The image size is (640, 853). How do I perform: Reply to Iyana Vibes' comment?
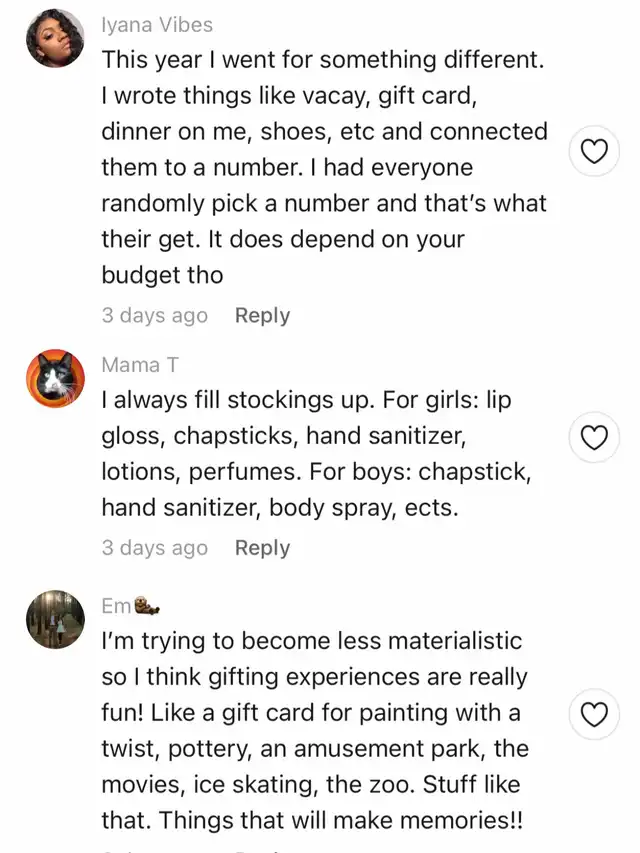(262, 316)
